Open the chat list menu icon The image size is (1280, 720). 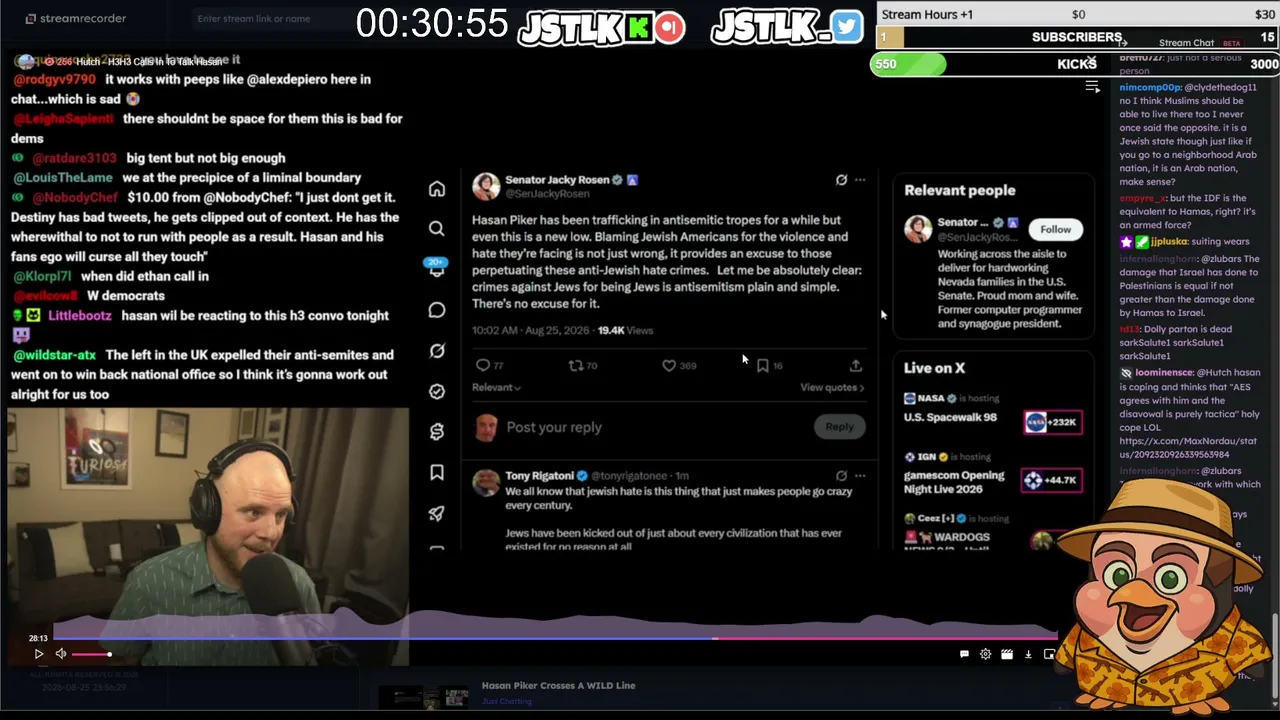click(x=1093, y=87)
